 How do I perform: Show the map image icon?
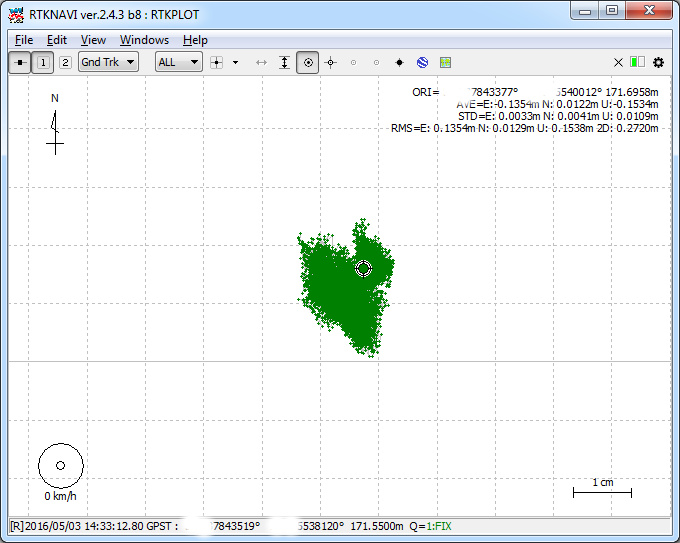tap(445, 62)
